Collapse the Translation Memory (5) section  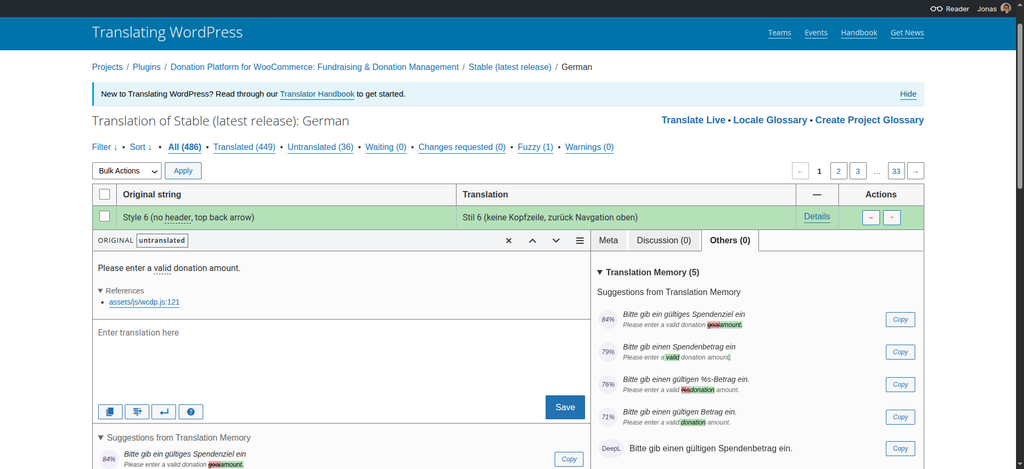tap(648, 272)
